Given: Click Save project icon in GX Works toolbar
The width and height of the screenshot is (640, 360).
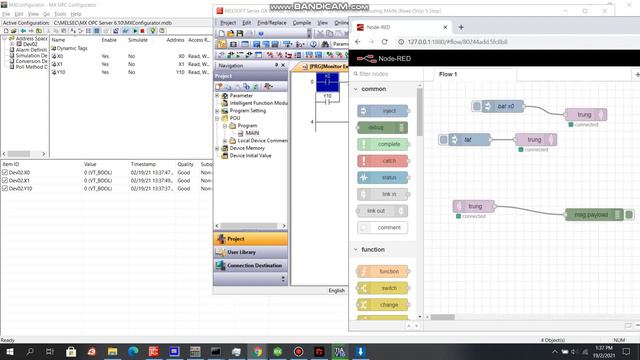Looking at the screenshot, I should pos(240,33).
